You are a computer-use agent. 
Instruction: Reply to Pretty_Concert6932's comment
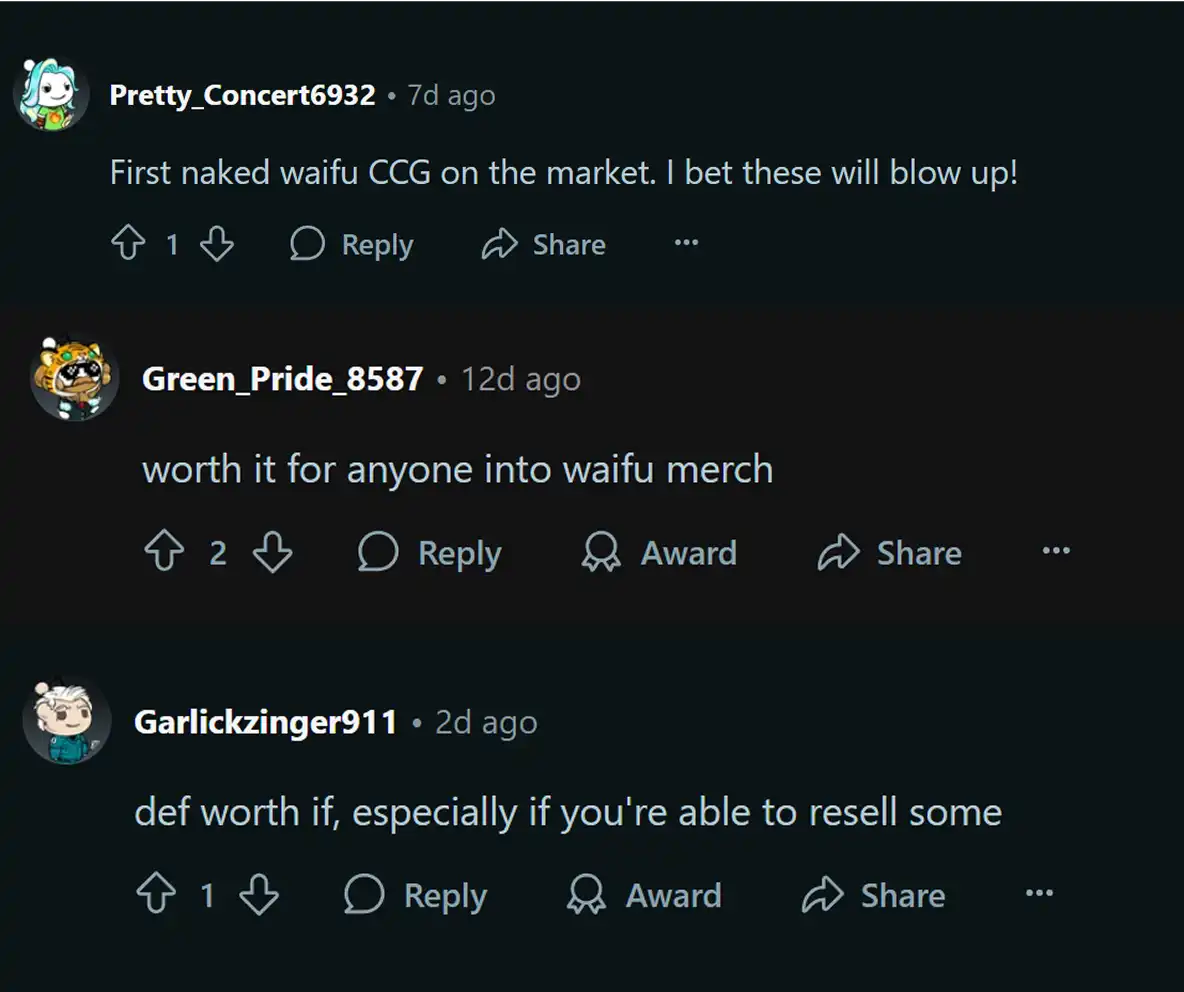352,244
